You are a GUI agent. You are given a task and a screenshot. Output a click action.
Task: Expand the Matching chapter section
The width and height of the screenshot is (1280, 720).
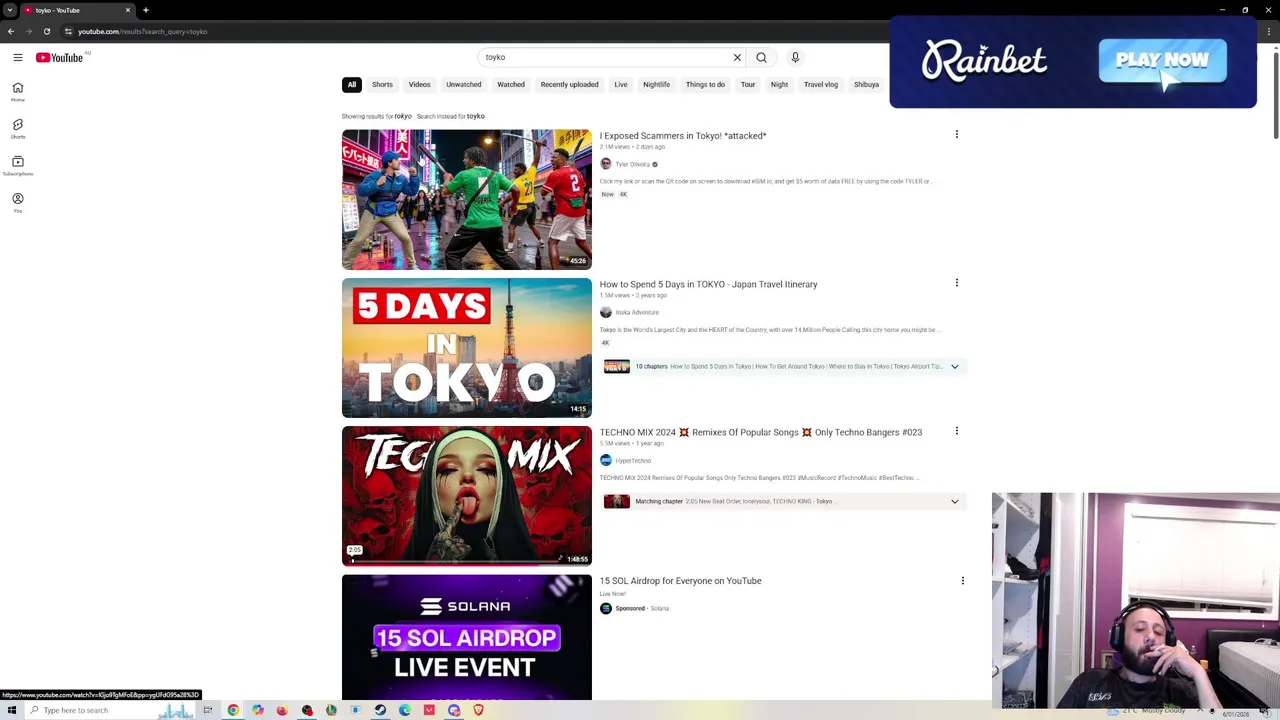pyautogui.click(x=955, y=501)
